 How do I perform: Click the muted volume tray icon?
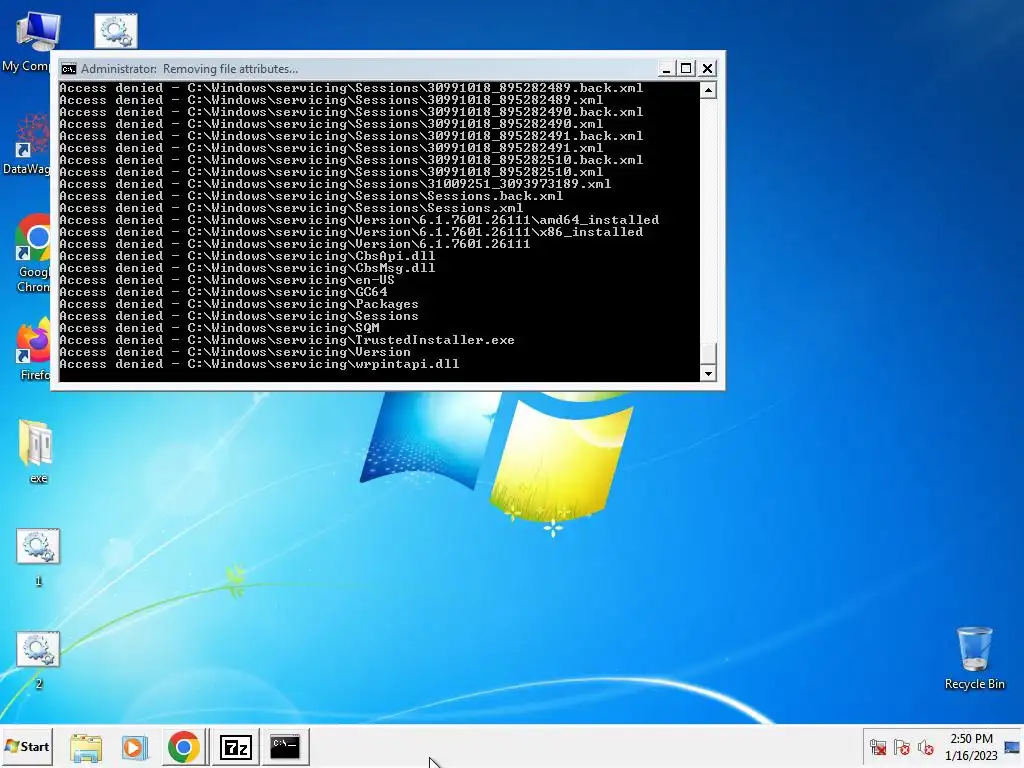925,747
